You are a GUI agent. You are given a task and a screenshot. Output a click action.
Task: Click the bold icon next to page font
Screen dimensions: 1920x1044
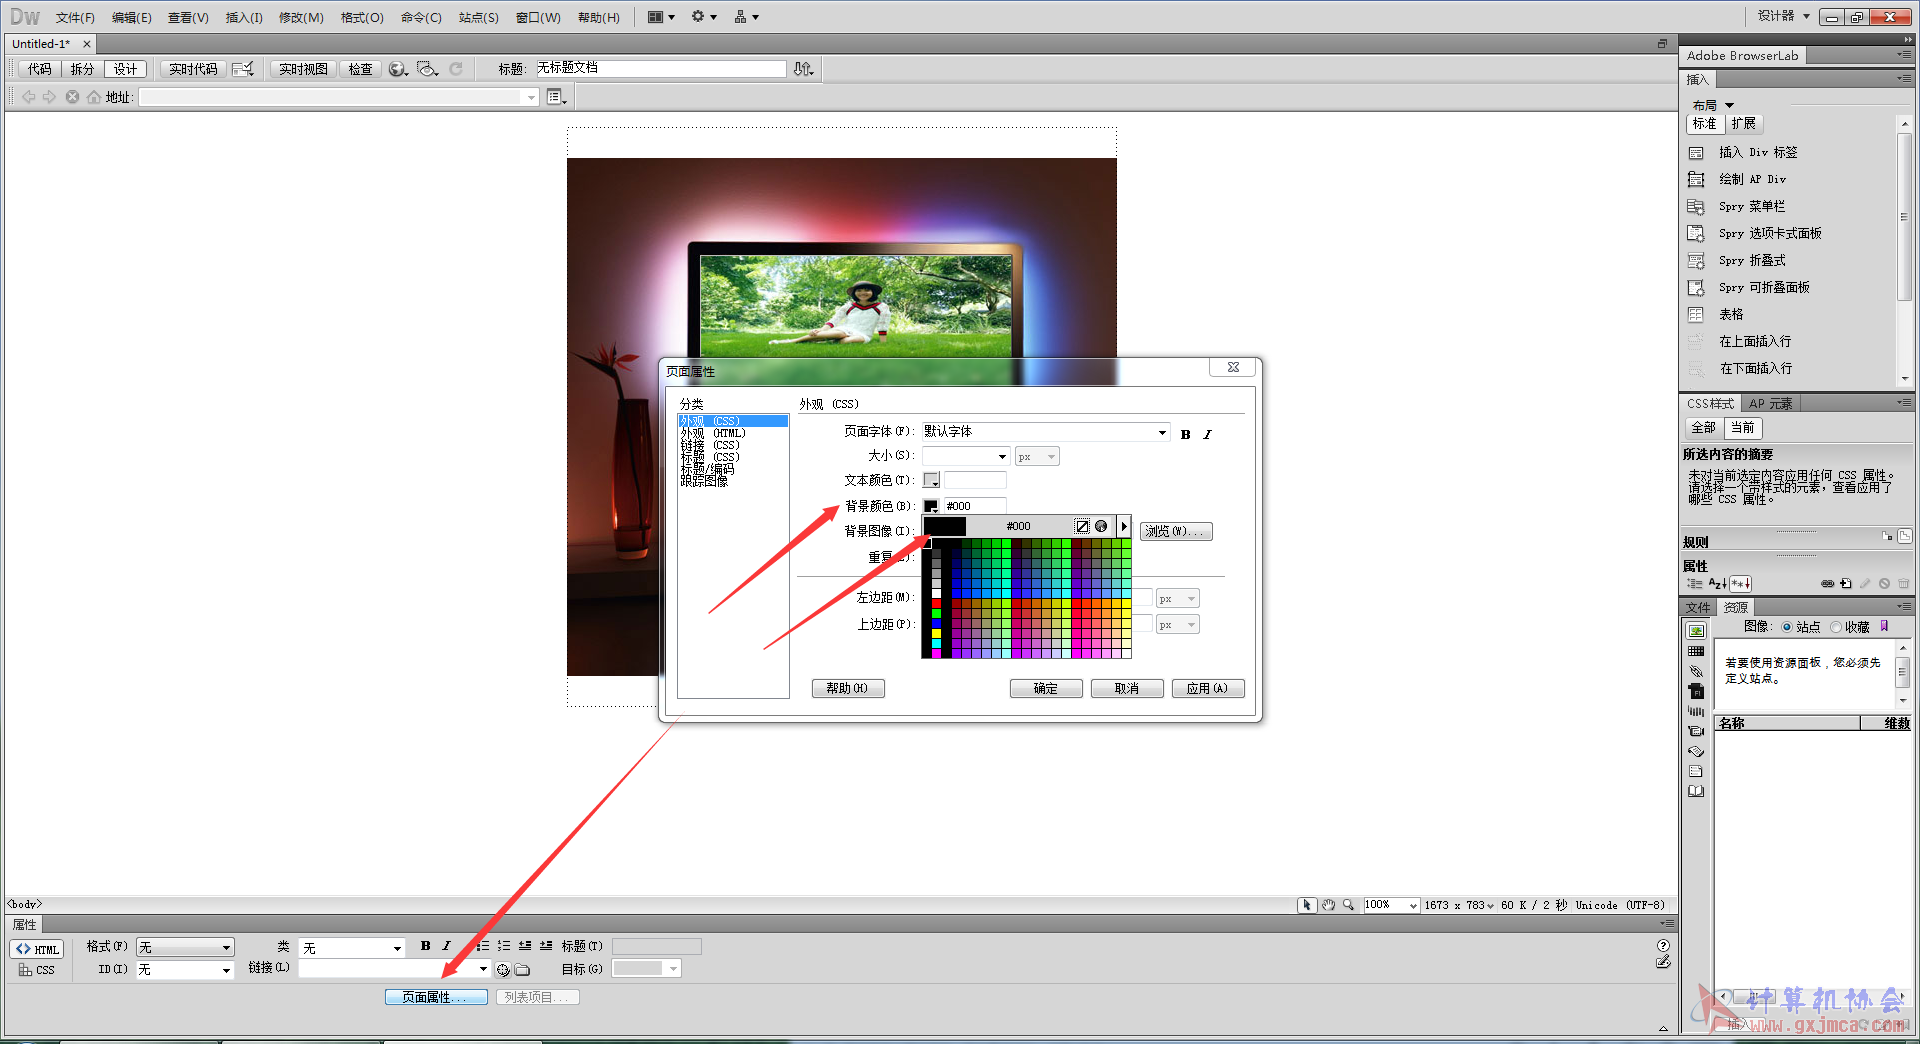(x=1186, y=434)
